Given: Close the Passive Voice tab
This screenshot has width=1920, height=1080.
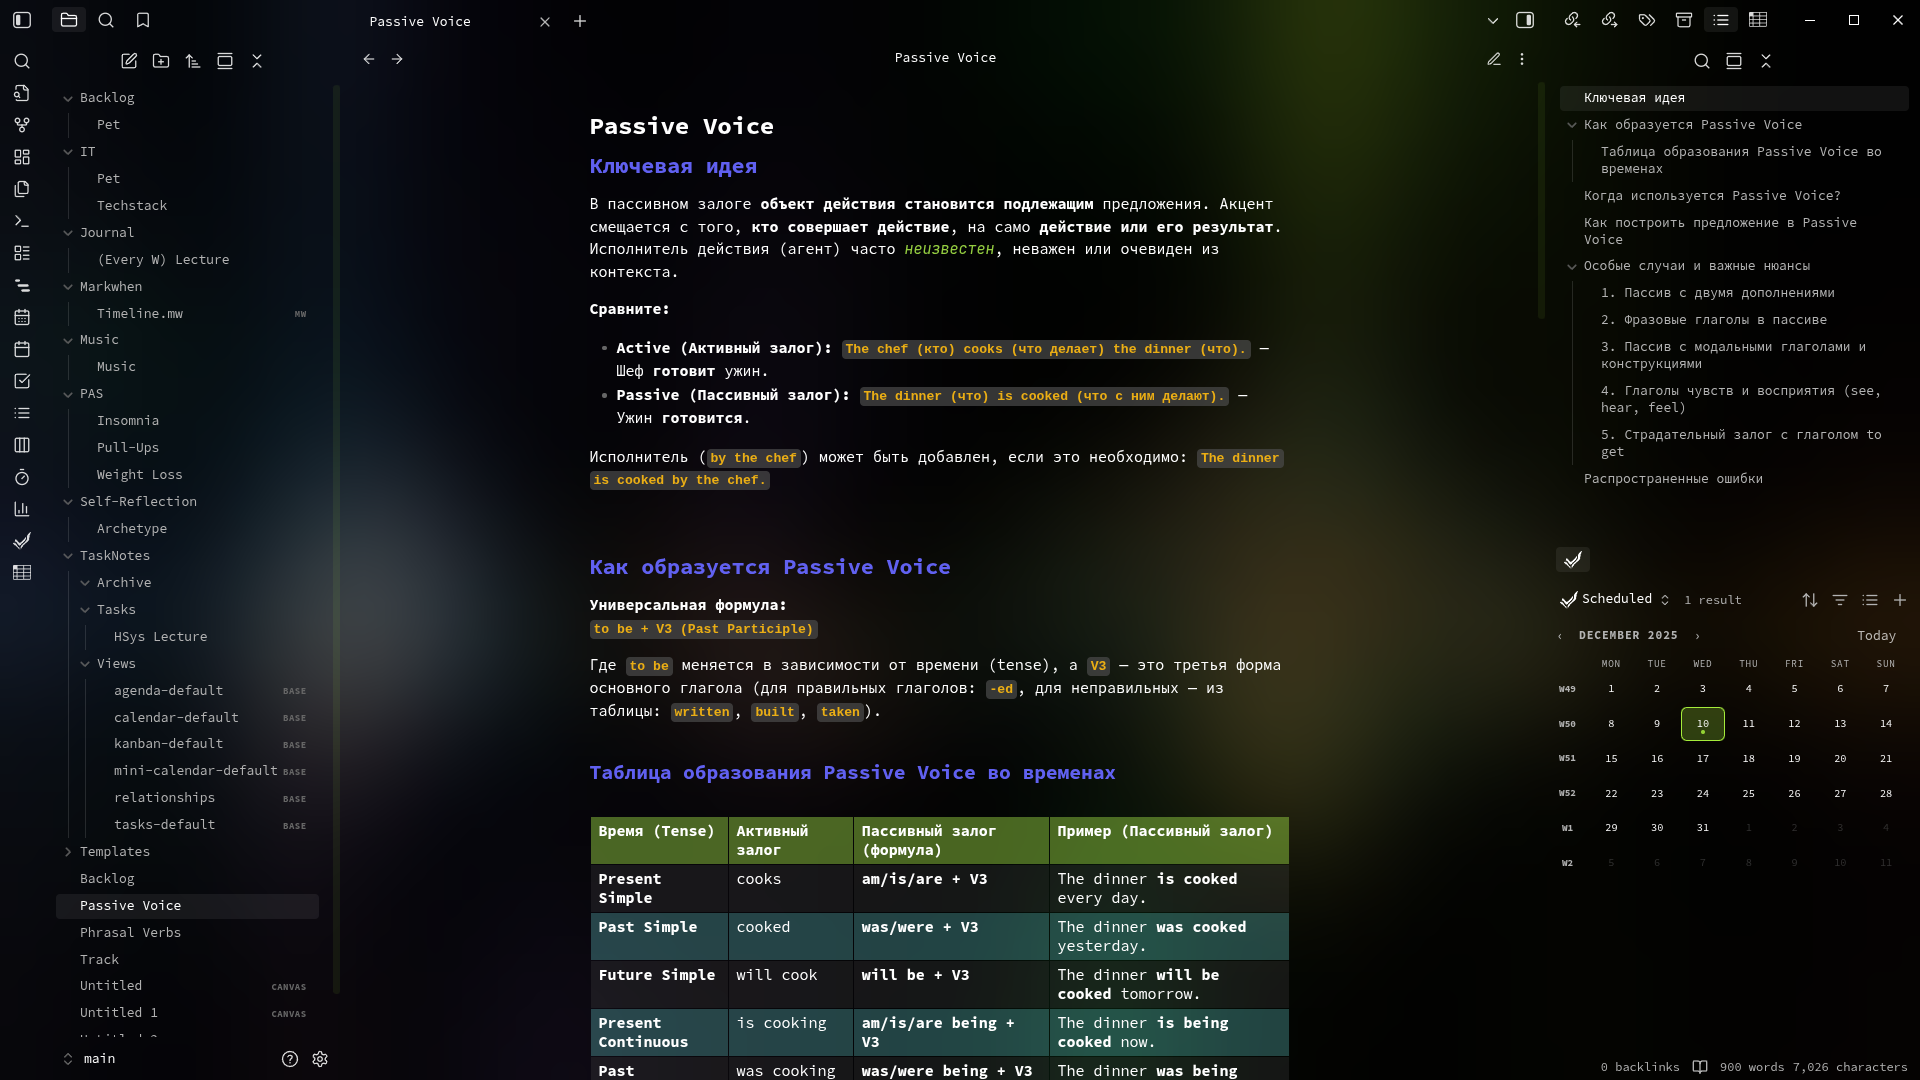Looking at the screenshot, I should pos(545,21).
